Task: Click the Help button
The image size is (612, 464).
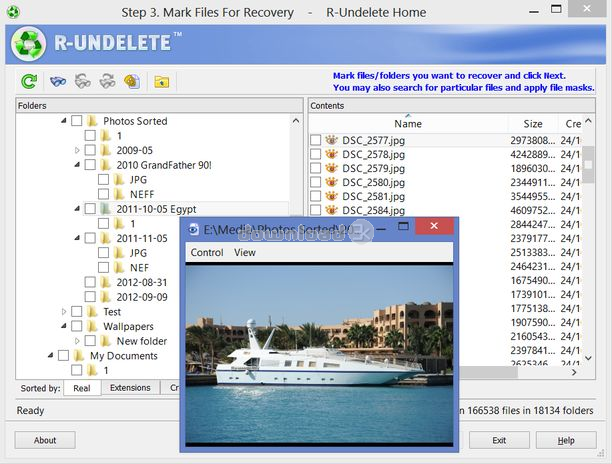Action: [566, 440]
